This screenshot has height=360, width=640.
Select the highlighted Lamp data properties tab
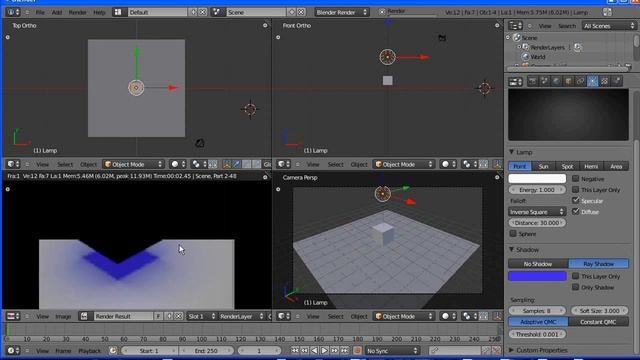[x=593, y=81]
